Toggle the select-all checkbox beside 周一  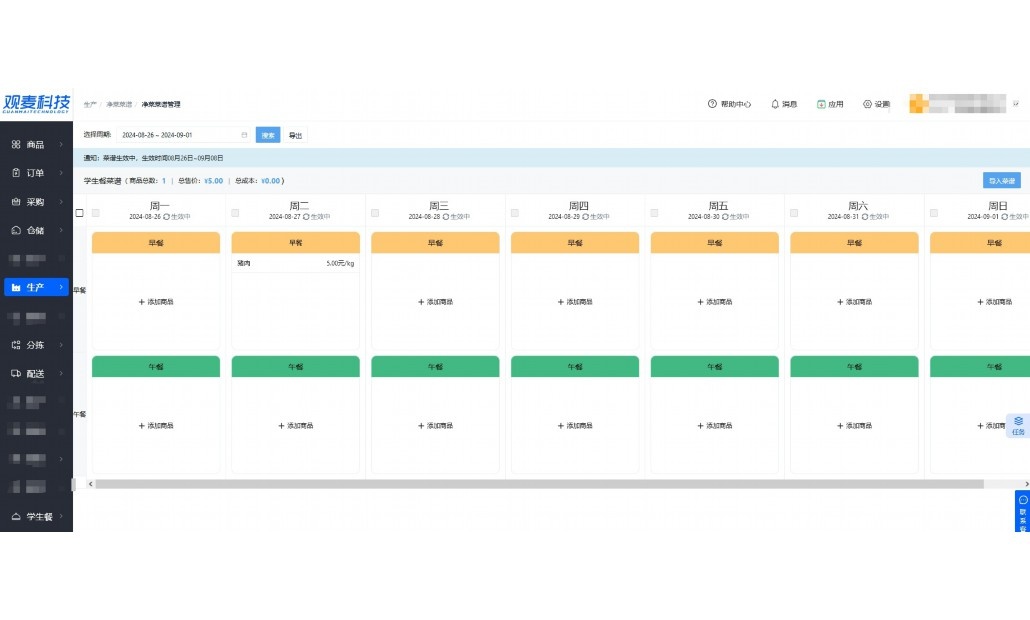[80, 213]
